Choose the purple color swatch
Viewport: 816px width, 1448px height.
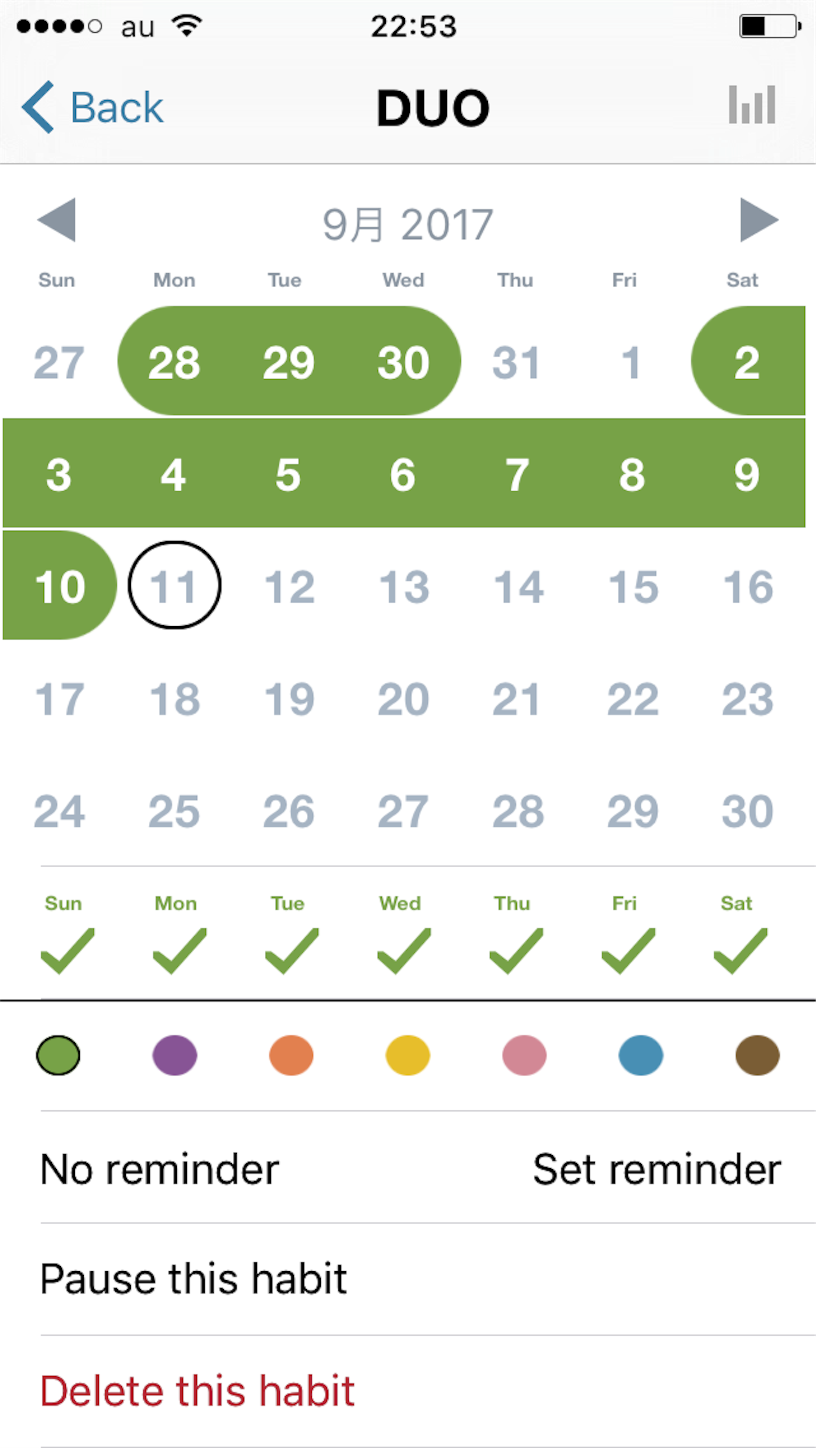[x=175, y=1055]
